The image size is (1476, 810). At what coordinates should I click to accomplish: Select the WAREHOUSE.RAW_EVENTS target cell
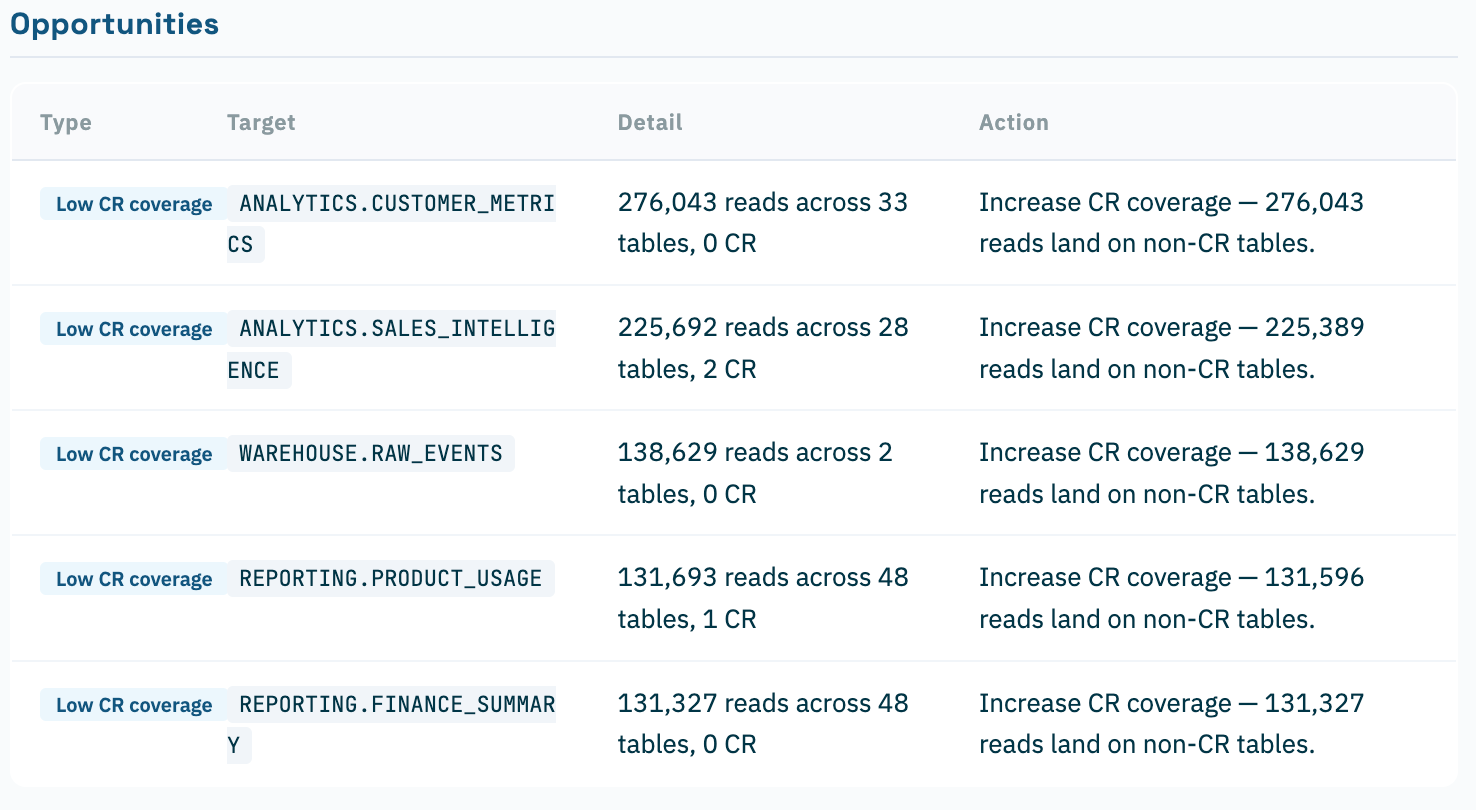(371, 454)
